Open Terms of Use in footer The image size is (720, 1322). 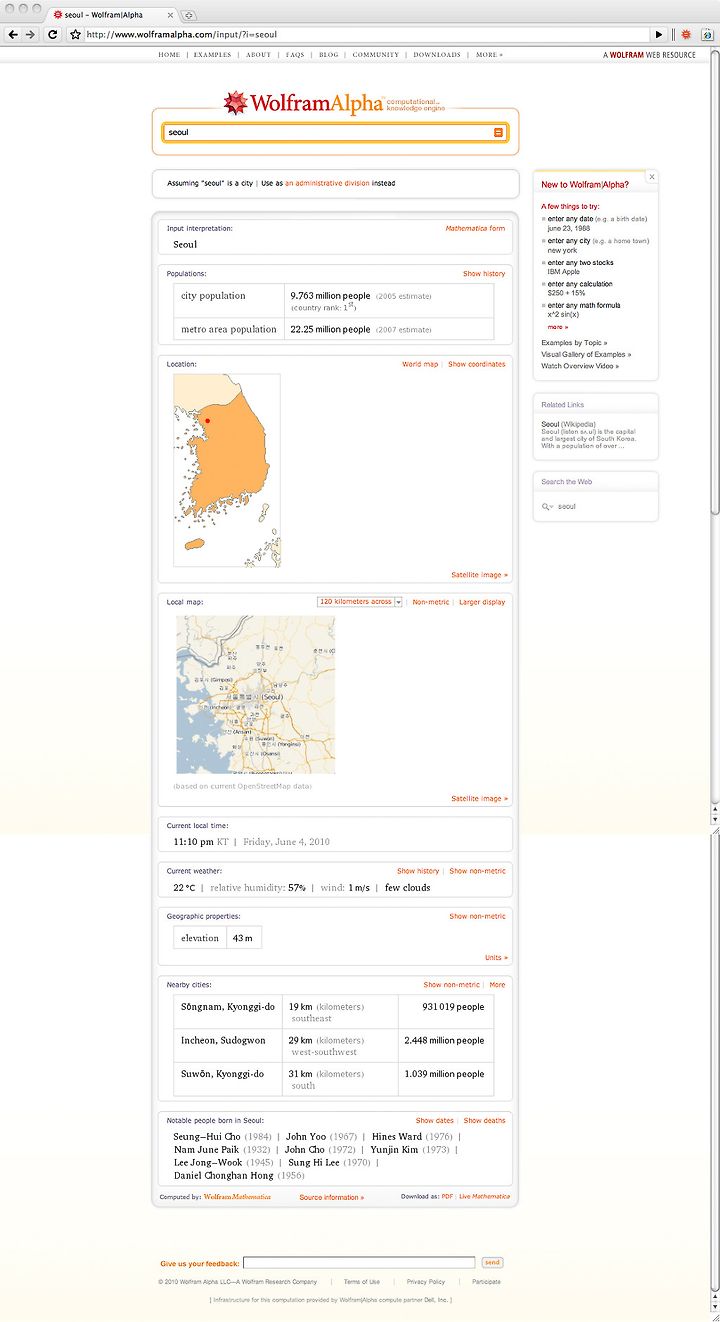point(362,1282)
